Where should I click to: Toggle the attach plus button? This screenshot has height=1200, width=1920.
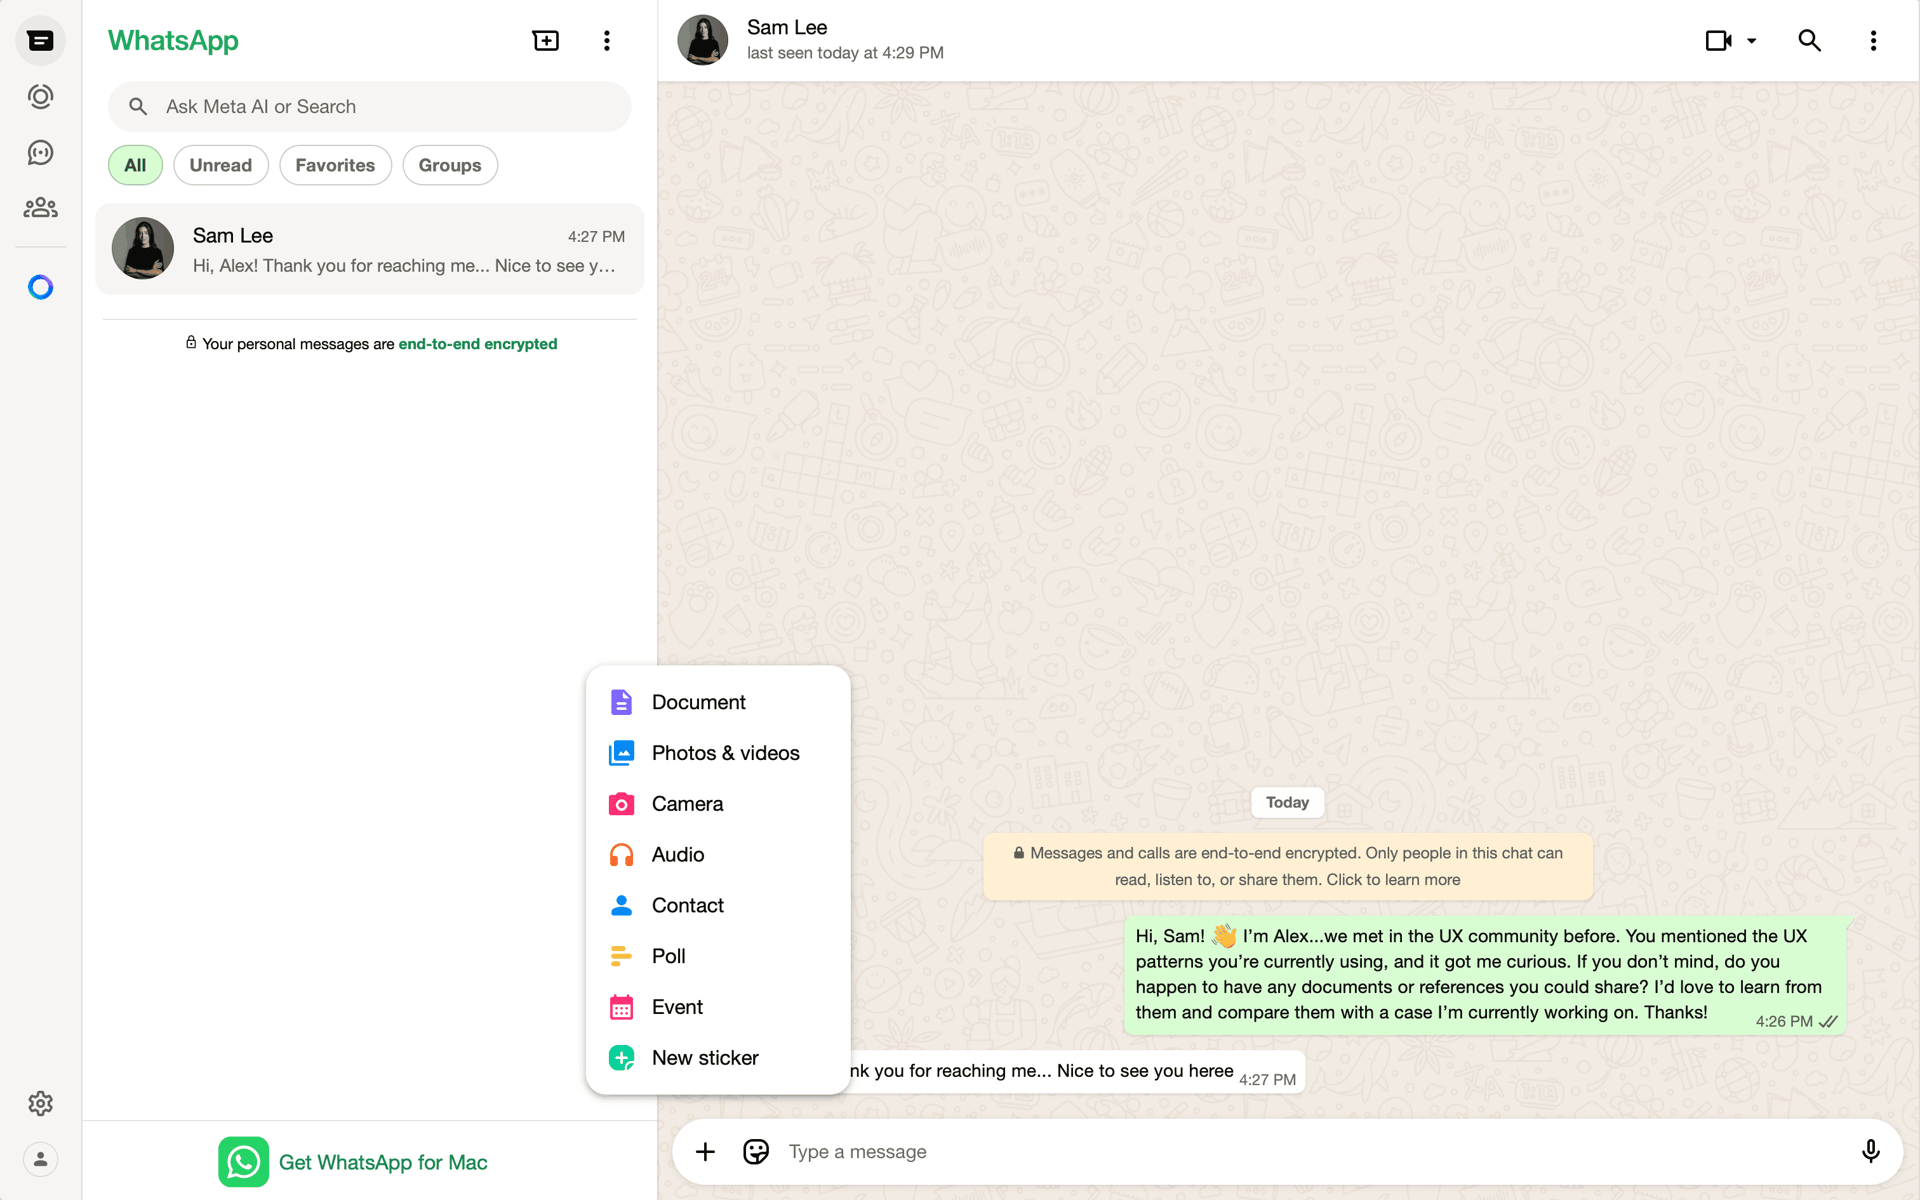click(705, 1152)
